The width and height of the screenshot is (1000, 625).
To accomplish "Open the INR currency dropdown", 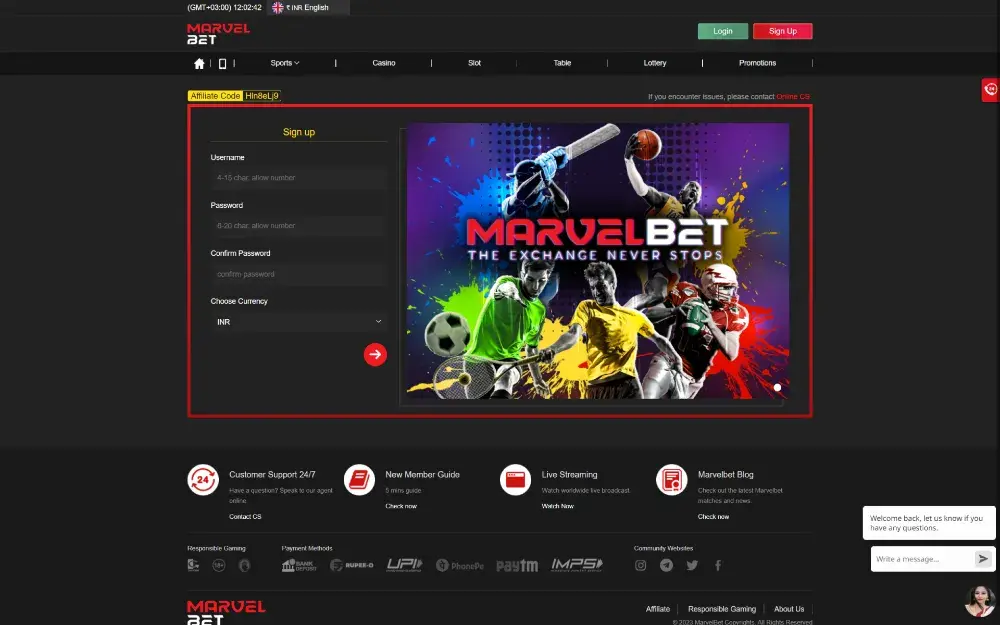I will [297, 321].
